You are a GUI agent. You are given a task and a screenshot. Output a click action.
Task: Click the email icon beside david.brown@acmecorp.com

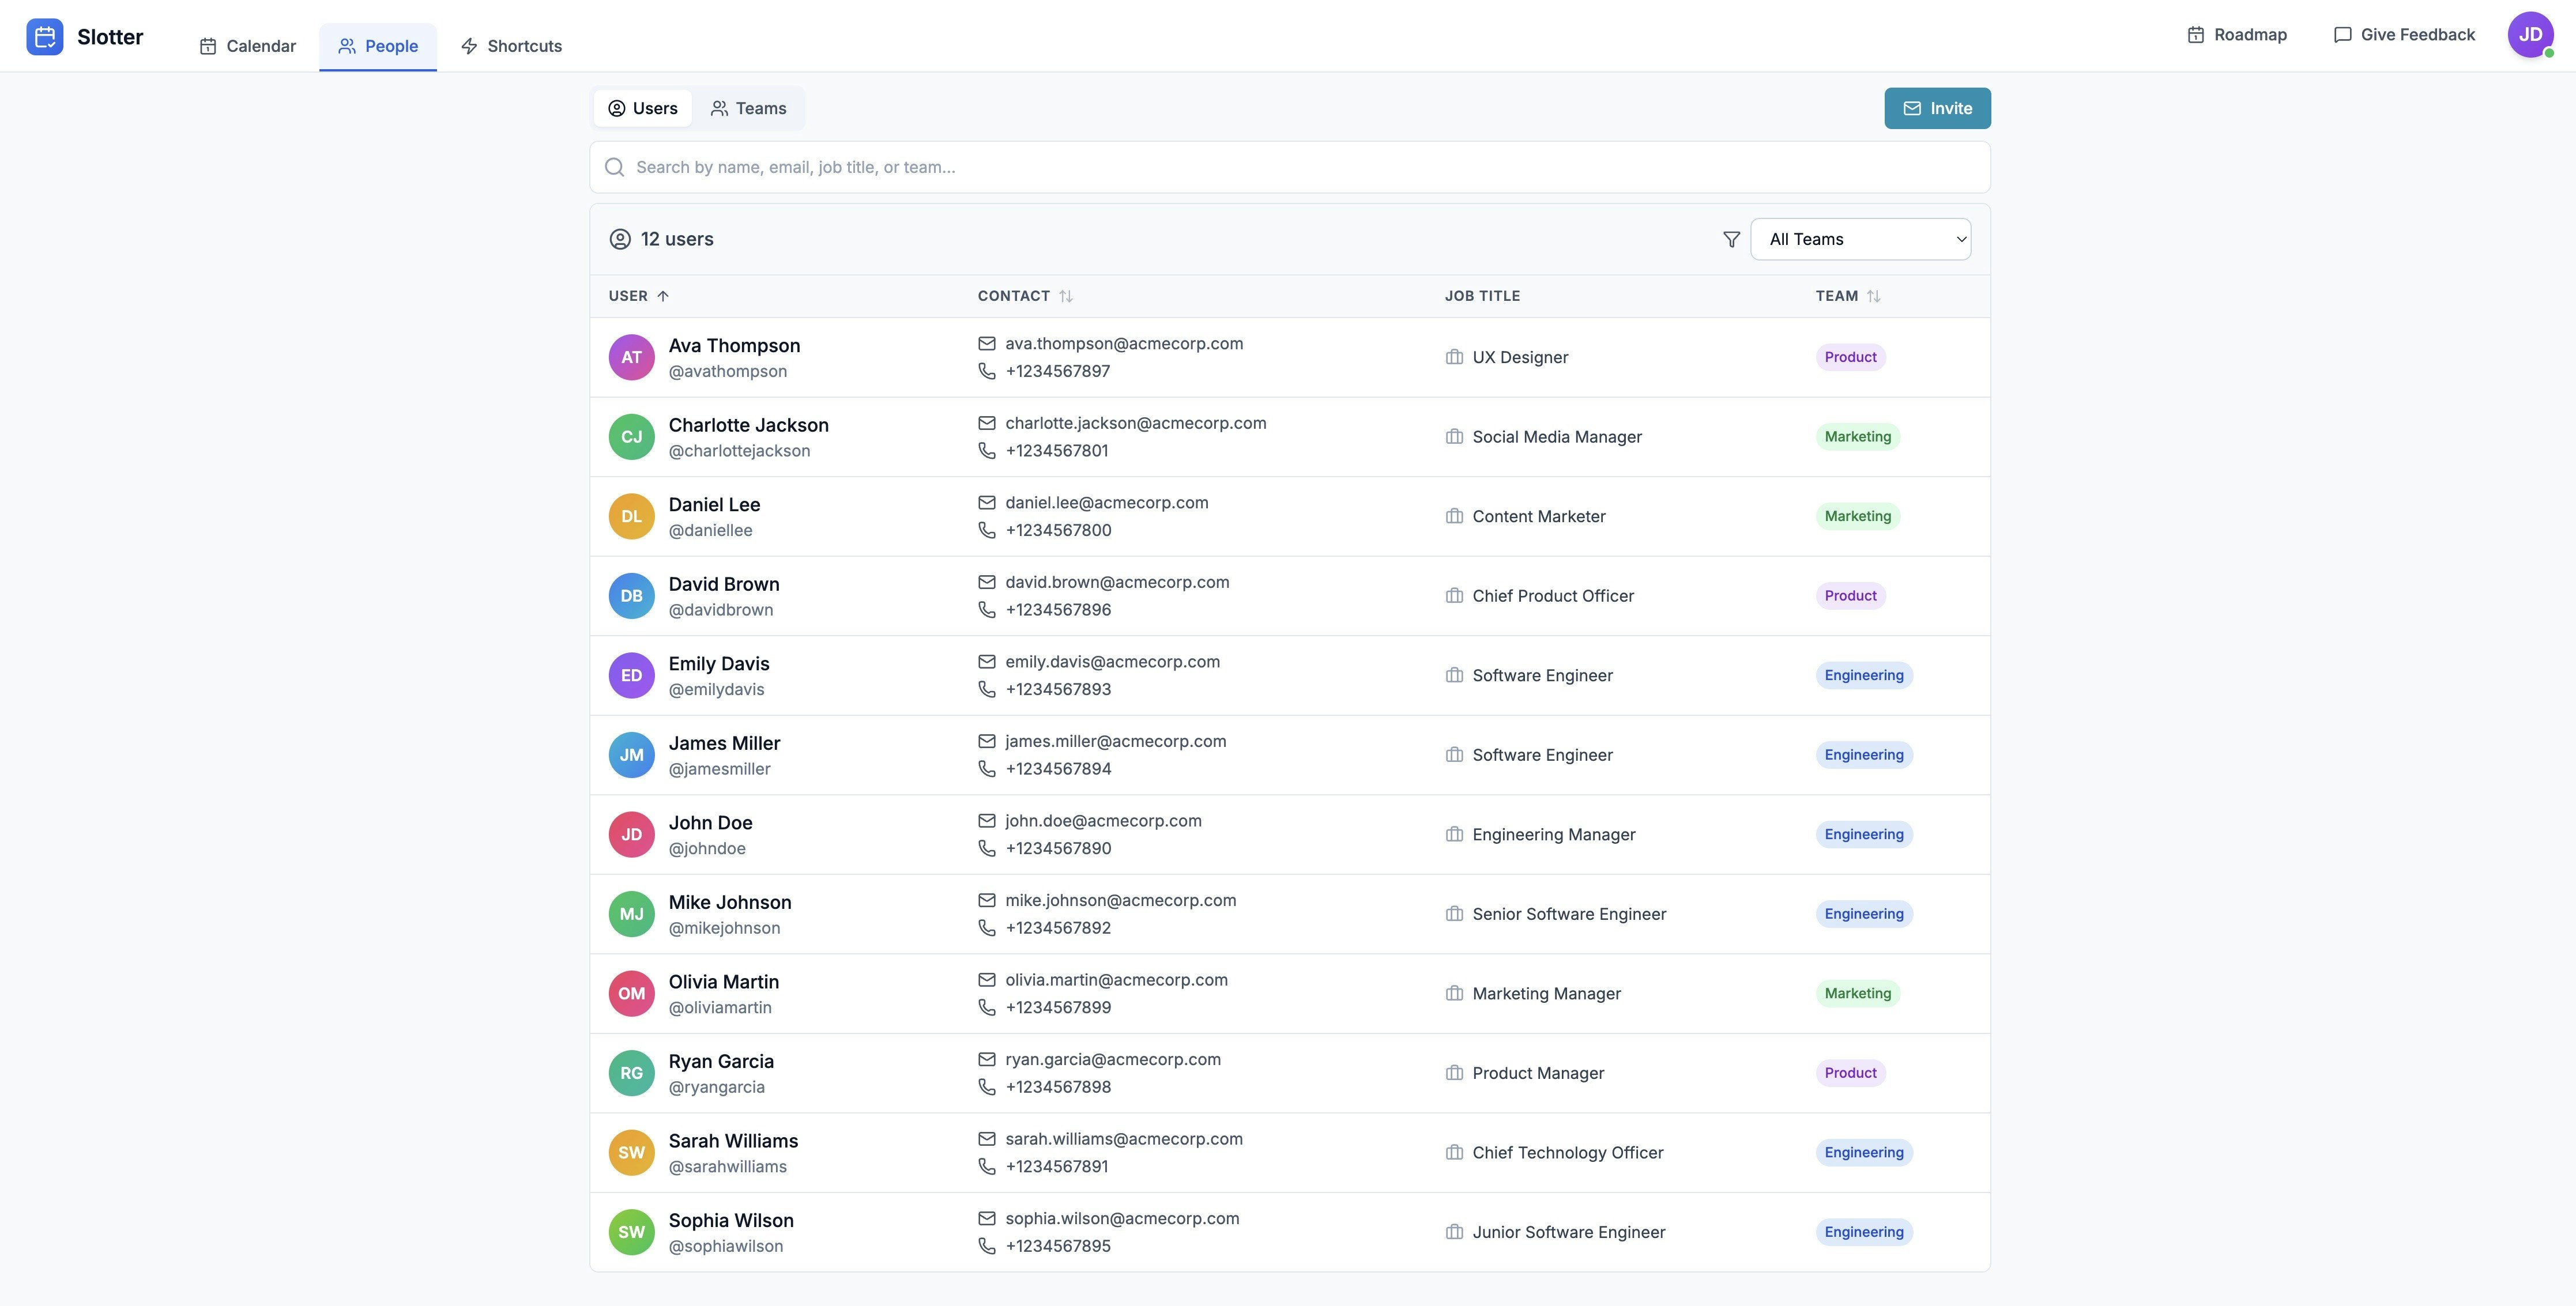[986, 582]
